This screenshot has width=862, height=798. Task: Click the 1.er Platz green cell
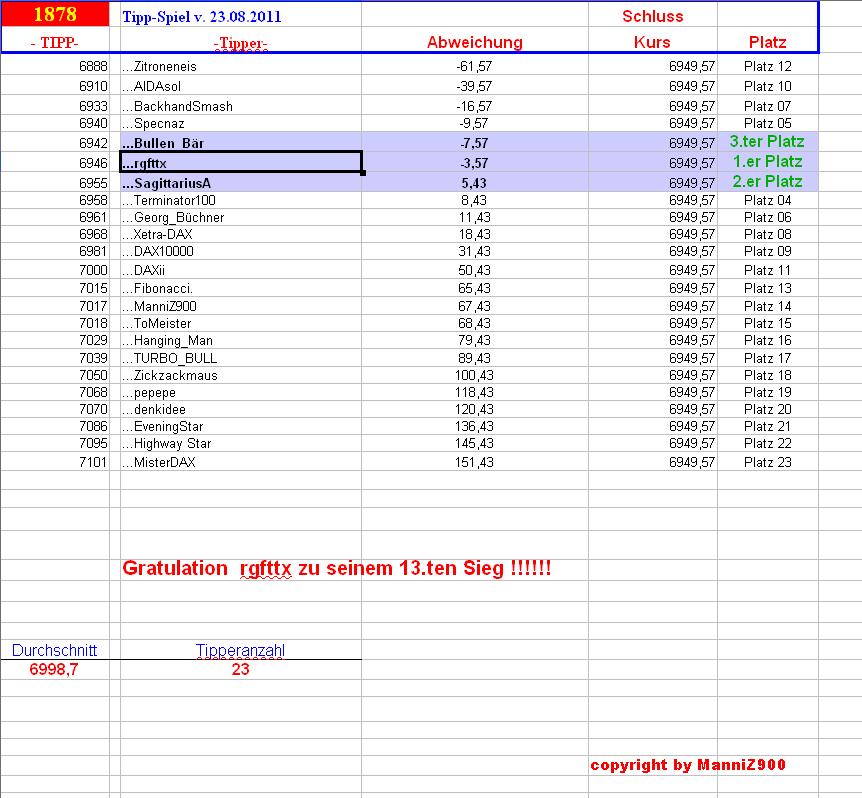click(x=767, y=162)
